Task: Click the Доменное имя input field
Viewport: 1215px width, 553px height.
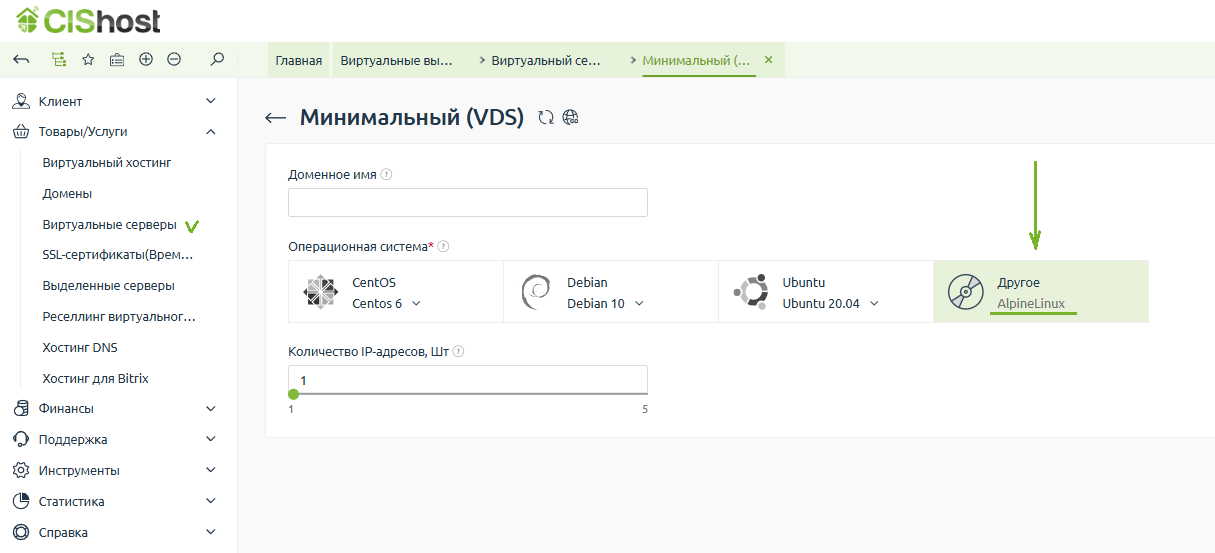Action: tap(467, 202)
